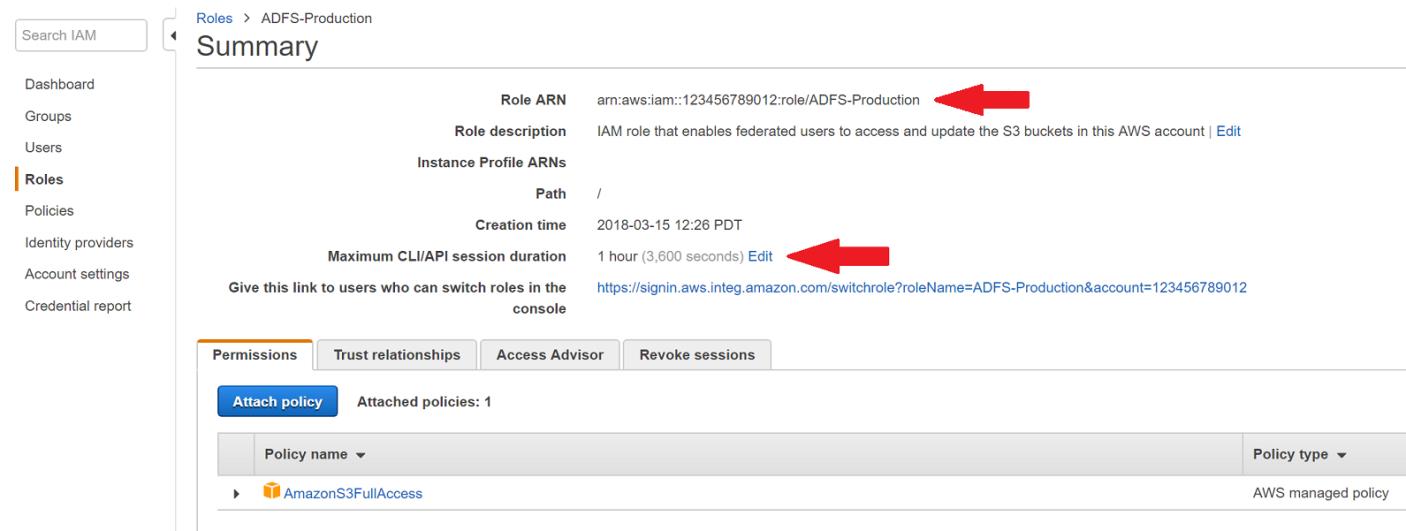Viewport: 1406px width, 531px height.
Task: Open the Credential report page
Action: point(78,306)
